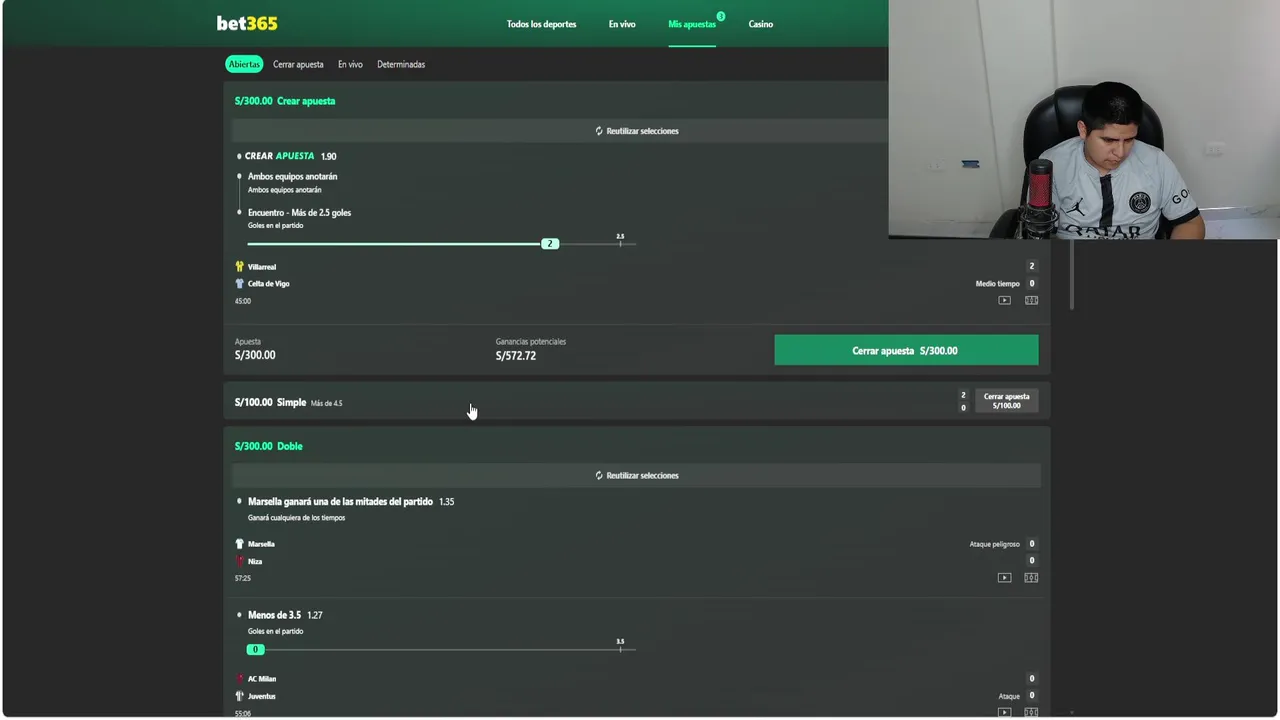
Task: Switch to the Cerrar apuesta tab
Action: point(298,64)
